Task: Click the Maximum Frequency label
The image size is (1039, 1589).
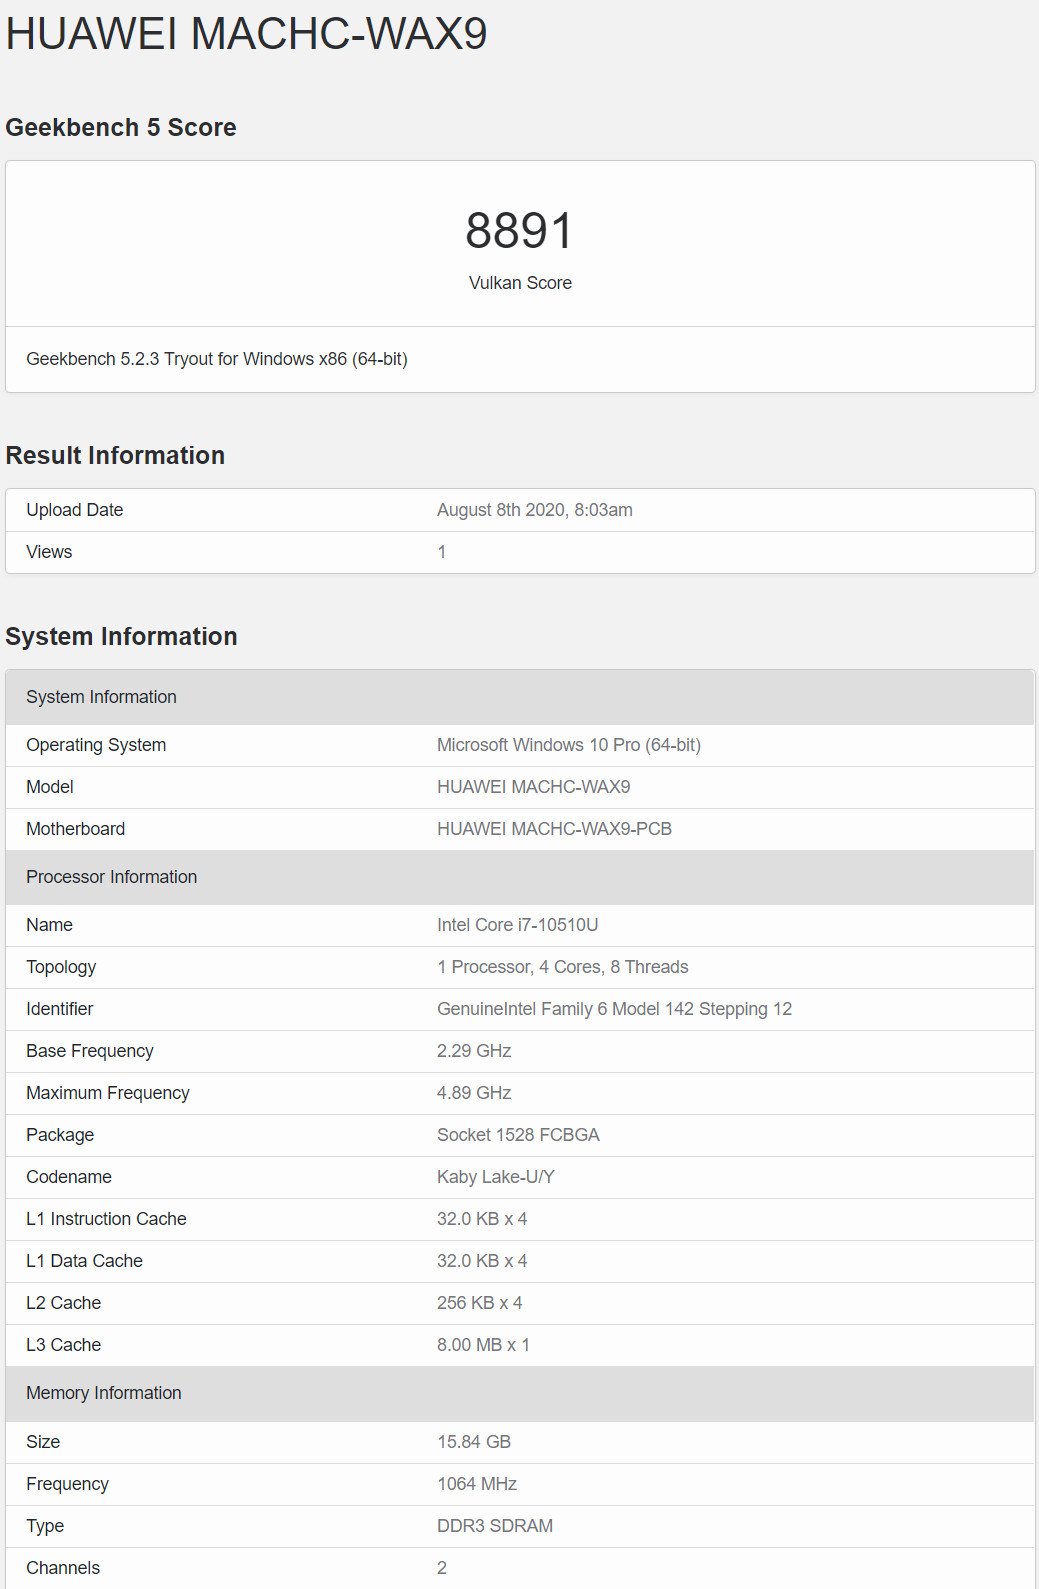Action: click(x=108, y=1093)
